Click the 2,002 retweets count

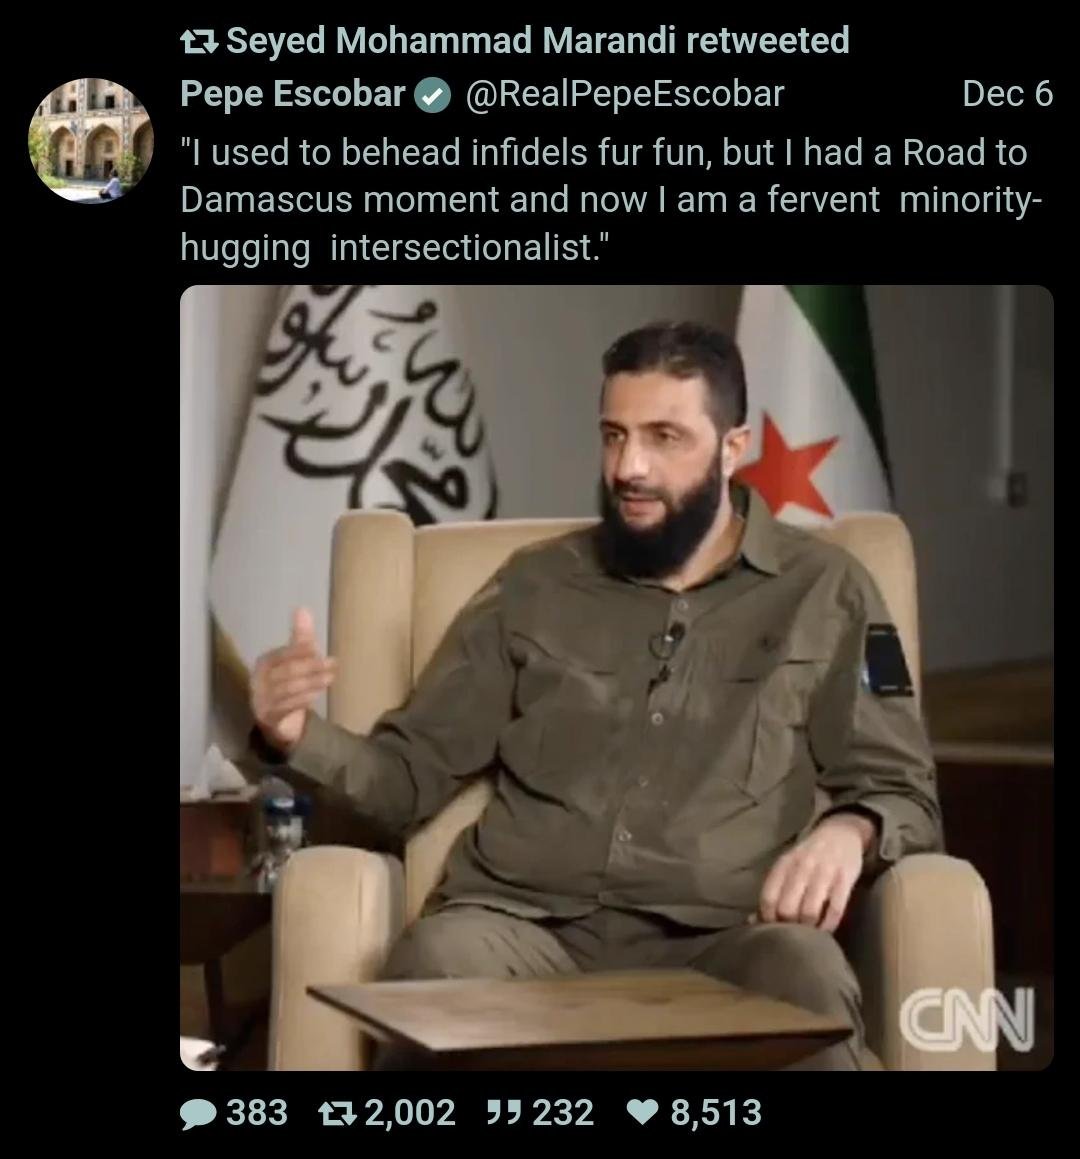pyautogui.click(x=410, y=1113)
